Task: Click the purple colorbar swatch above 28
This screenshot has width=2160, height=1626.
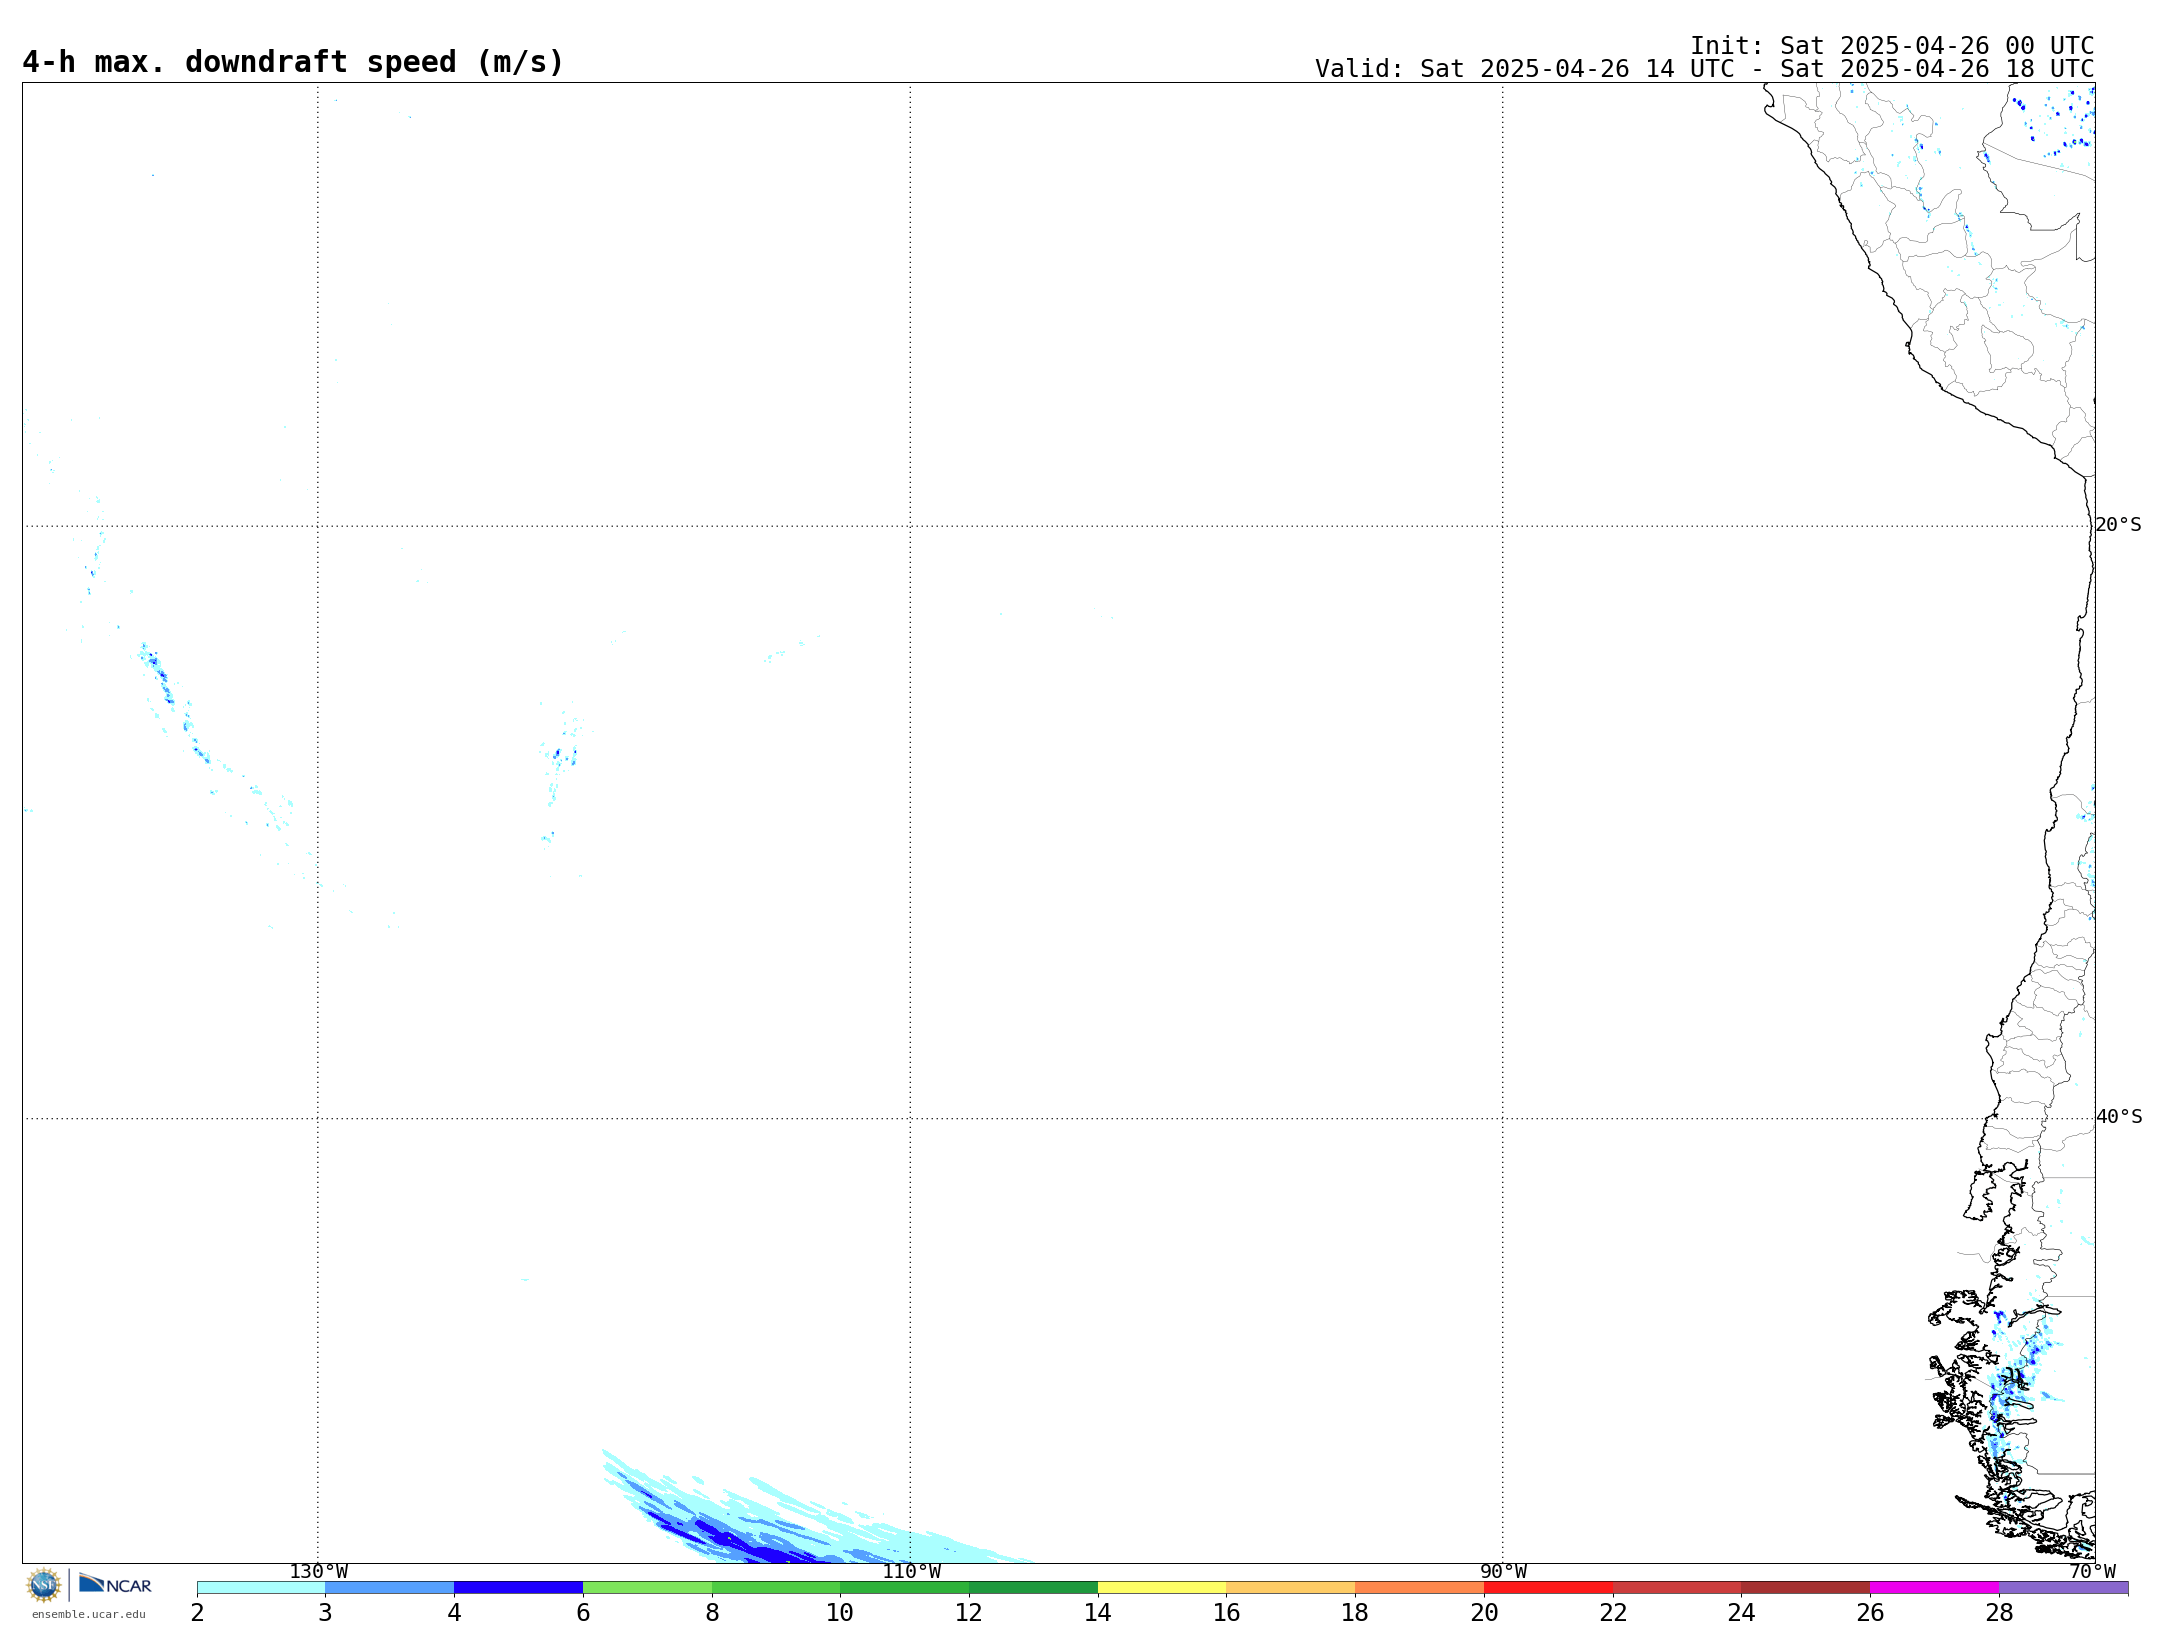Action: pos(2063,1588)
